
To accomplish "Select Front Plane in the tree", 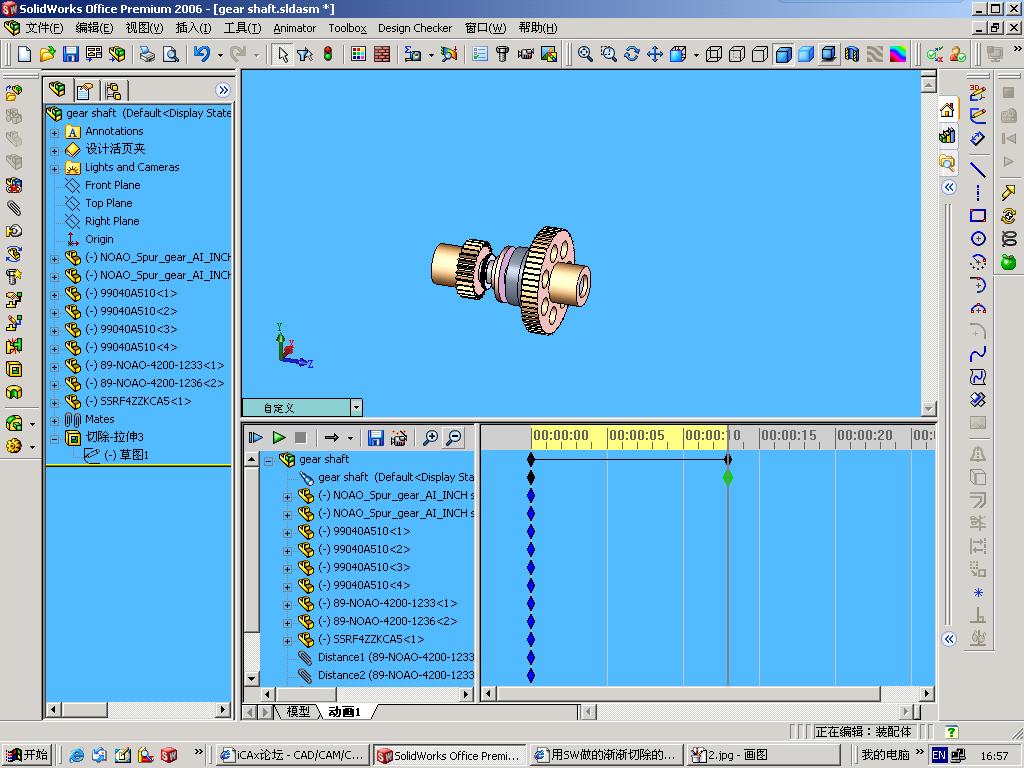I will (112, 185).
